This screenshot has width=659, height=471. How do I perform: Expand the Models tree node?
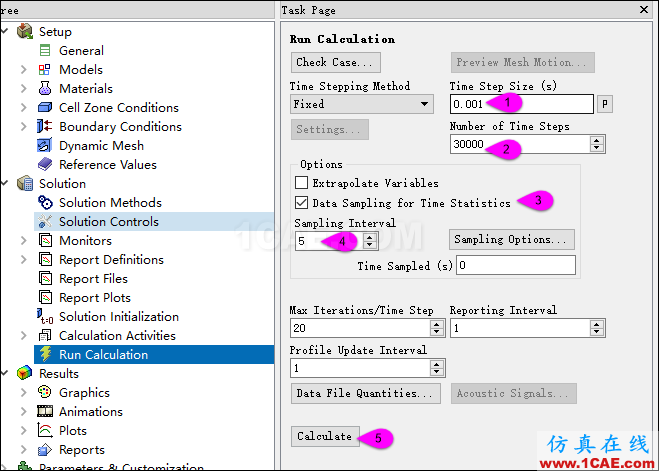point(24,70)
